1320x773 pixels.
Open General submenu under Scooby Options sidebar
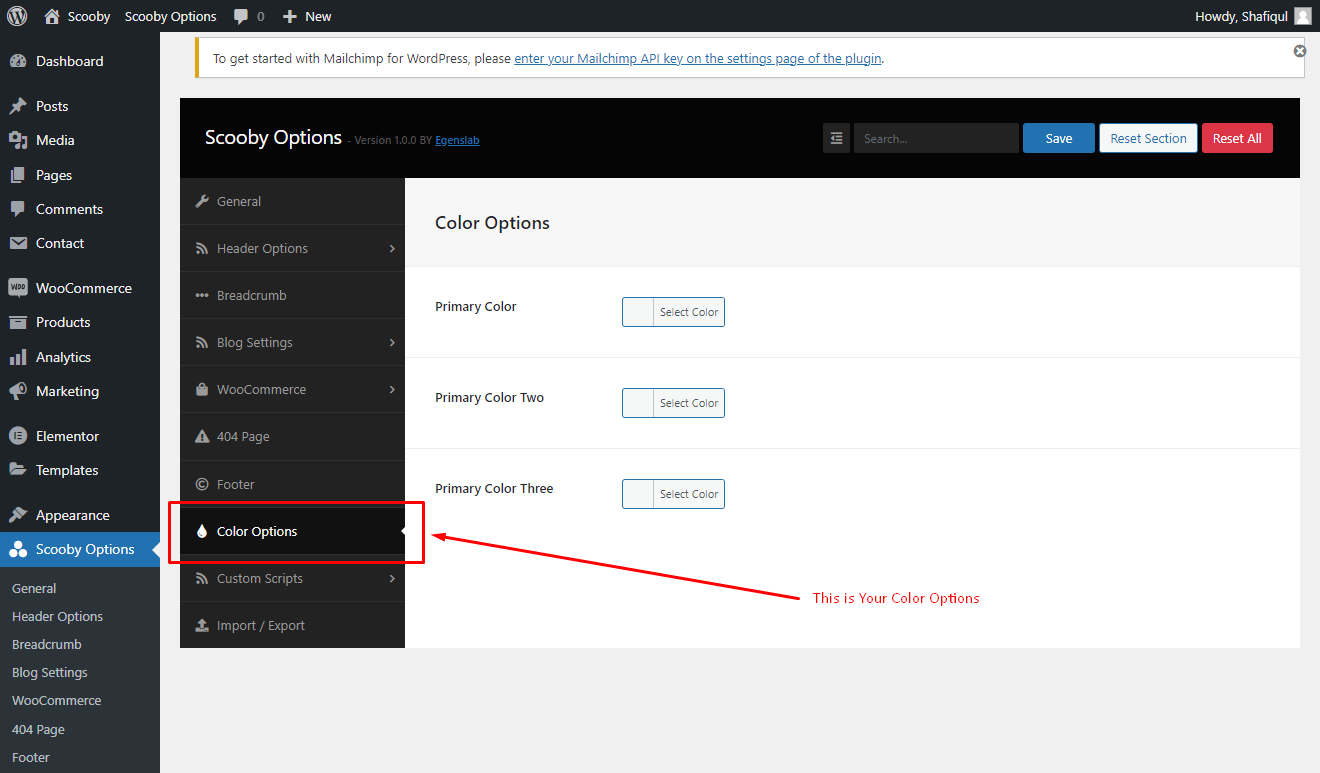34,588
